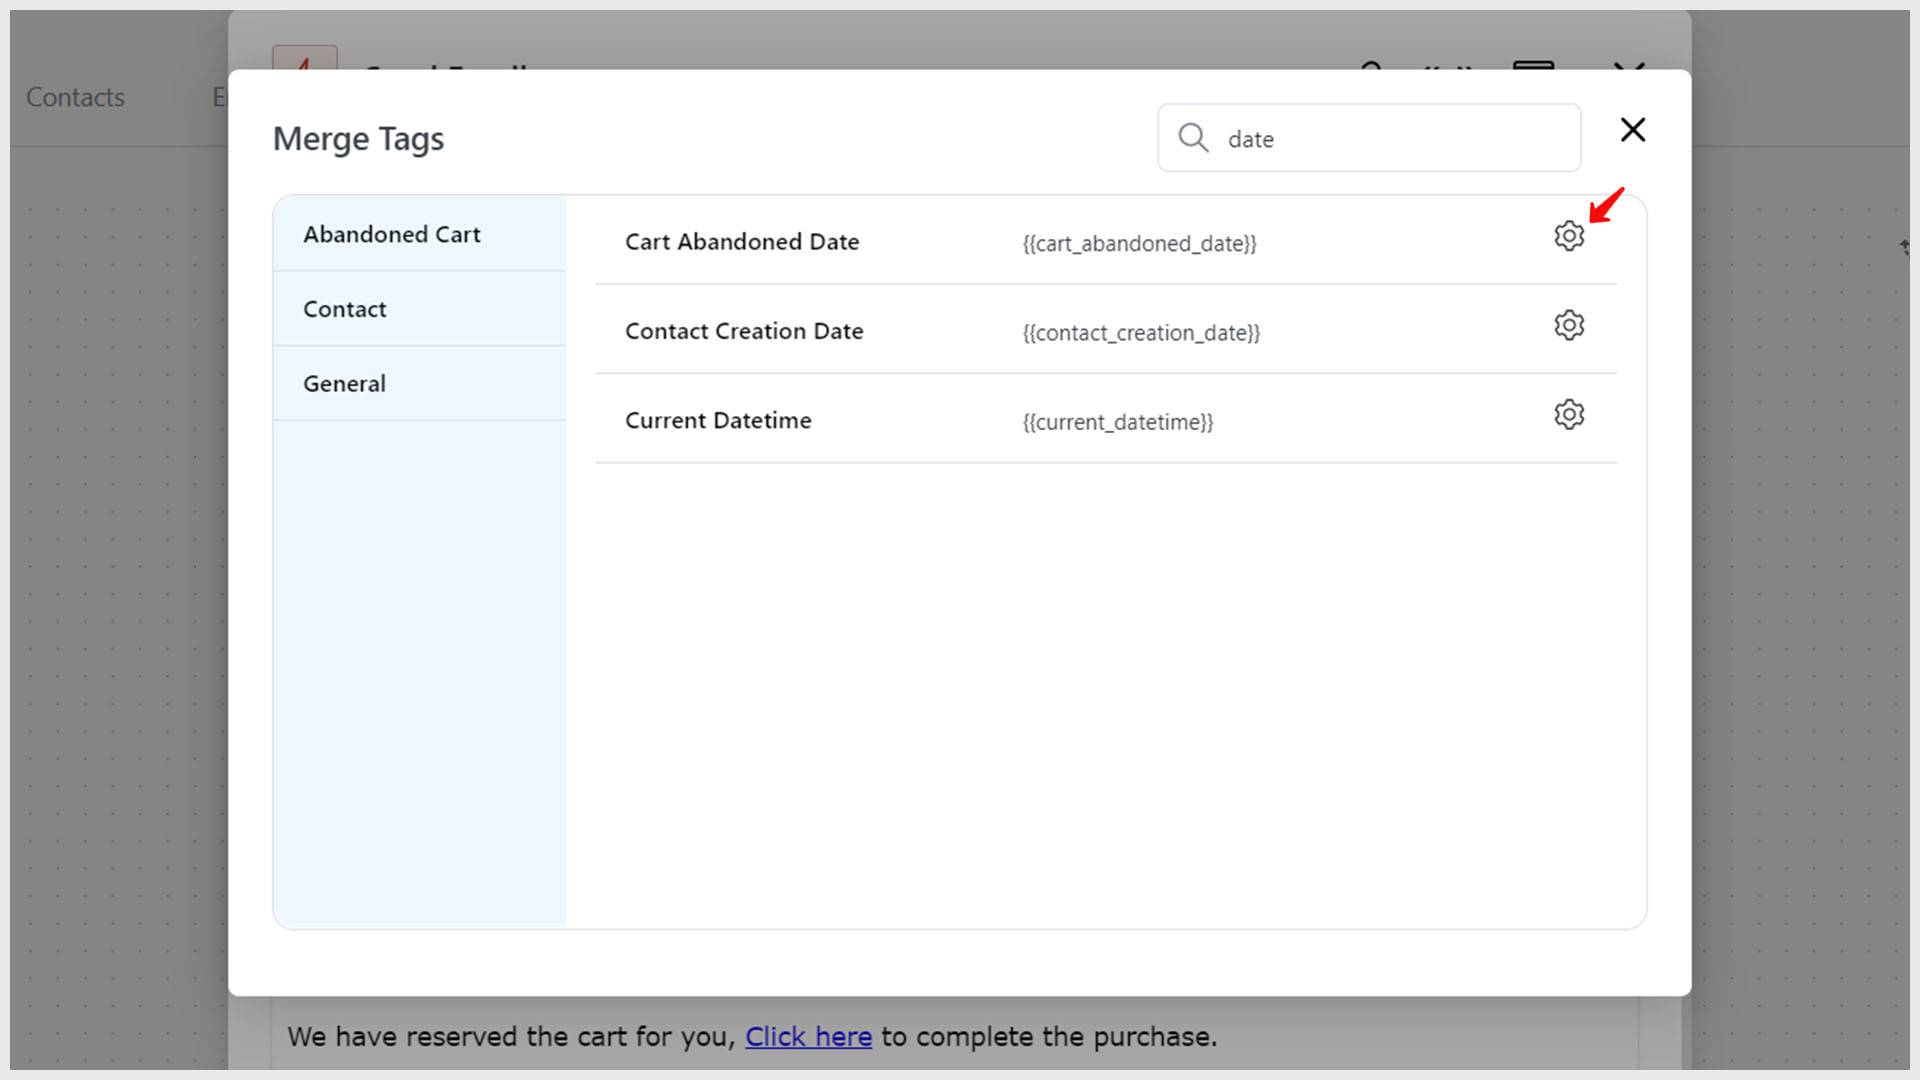Screen dimensions: 1920x1080
Task: Click the browser preview icon in editor header
Action: pyautogui.click(x=1534, y=70)
